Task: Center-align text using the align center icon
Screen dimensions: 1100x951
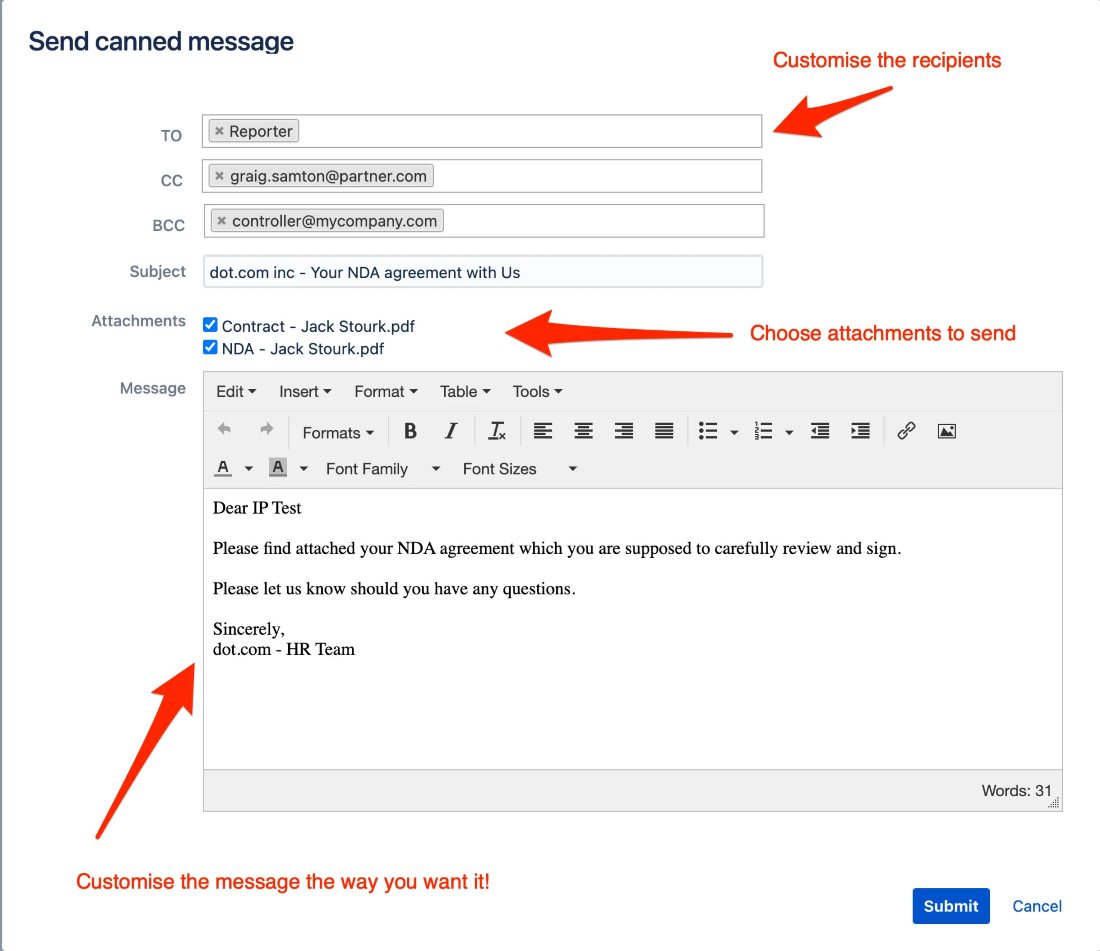Action: coord(583,431)
